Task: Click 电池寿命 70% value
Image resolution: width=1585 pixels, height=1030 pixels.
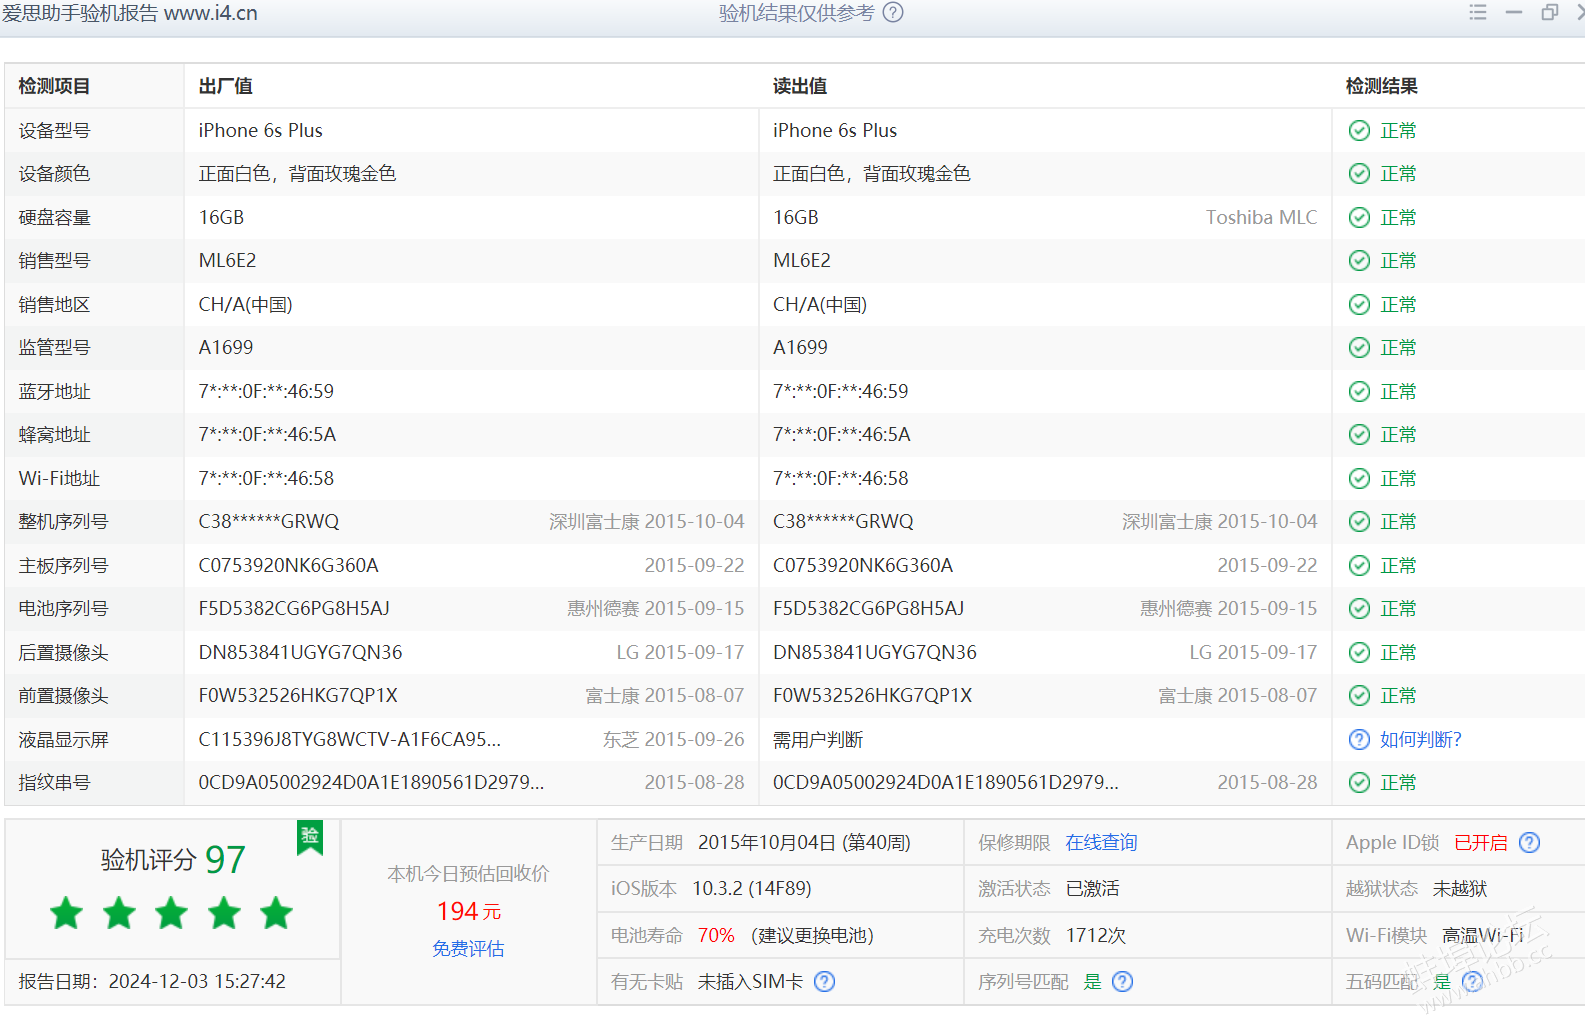Action: [x=716, y=936]
